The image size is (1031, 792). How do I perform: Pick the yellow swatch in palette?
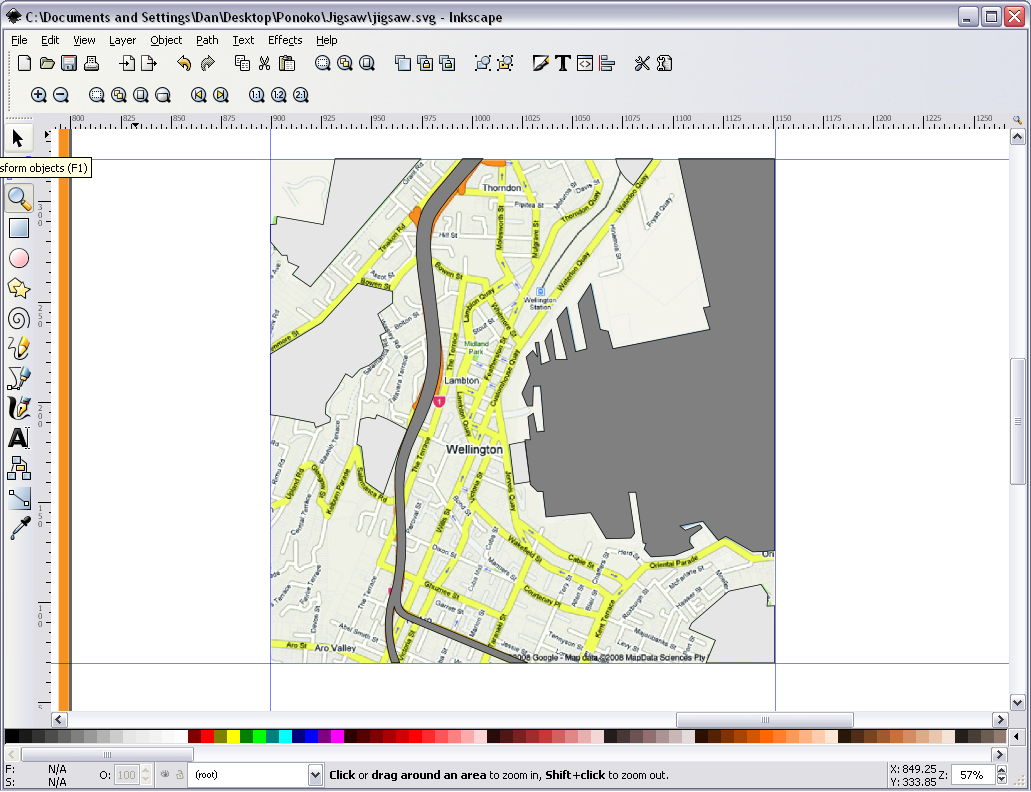pyautogui.click(x=233, y=736)
